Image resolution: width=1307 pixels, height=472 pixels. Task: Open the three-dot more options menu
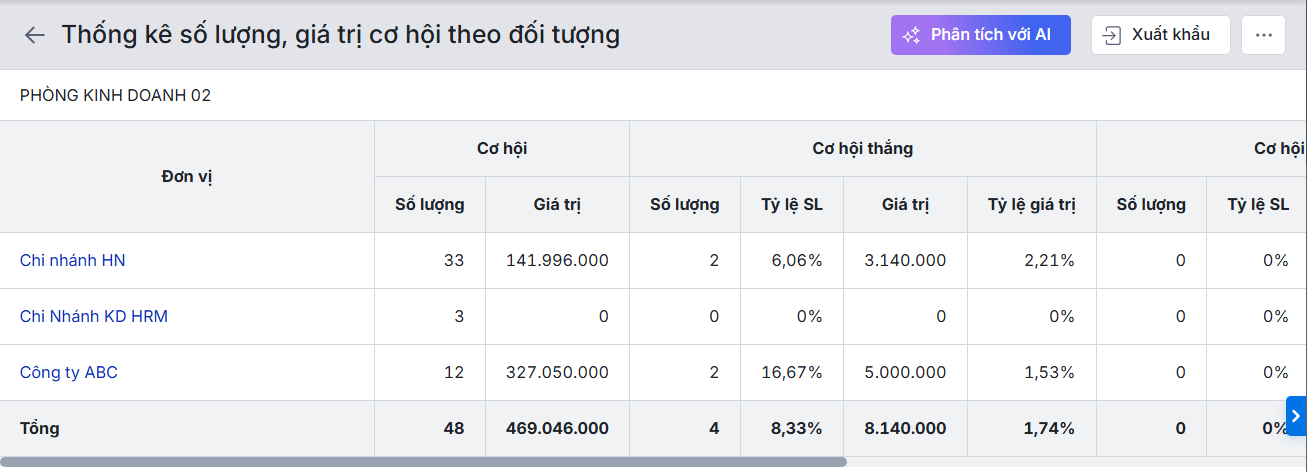click(1263, 35)
